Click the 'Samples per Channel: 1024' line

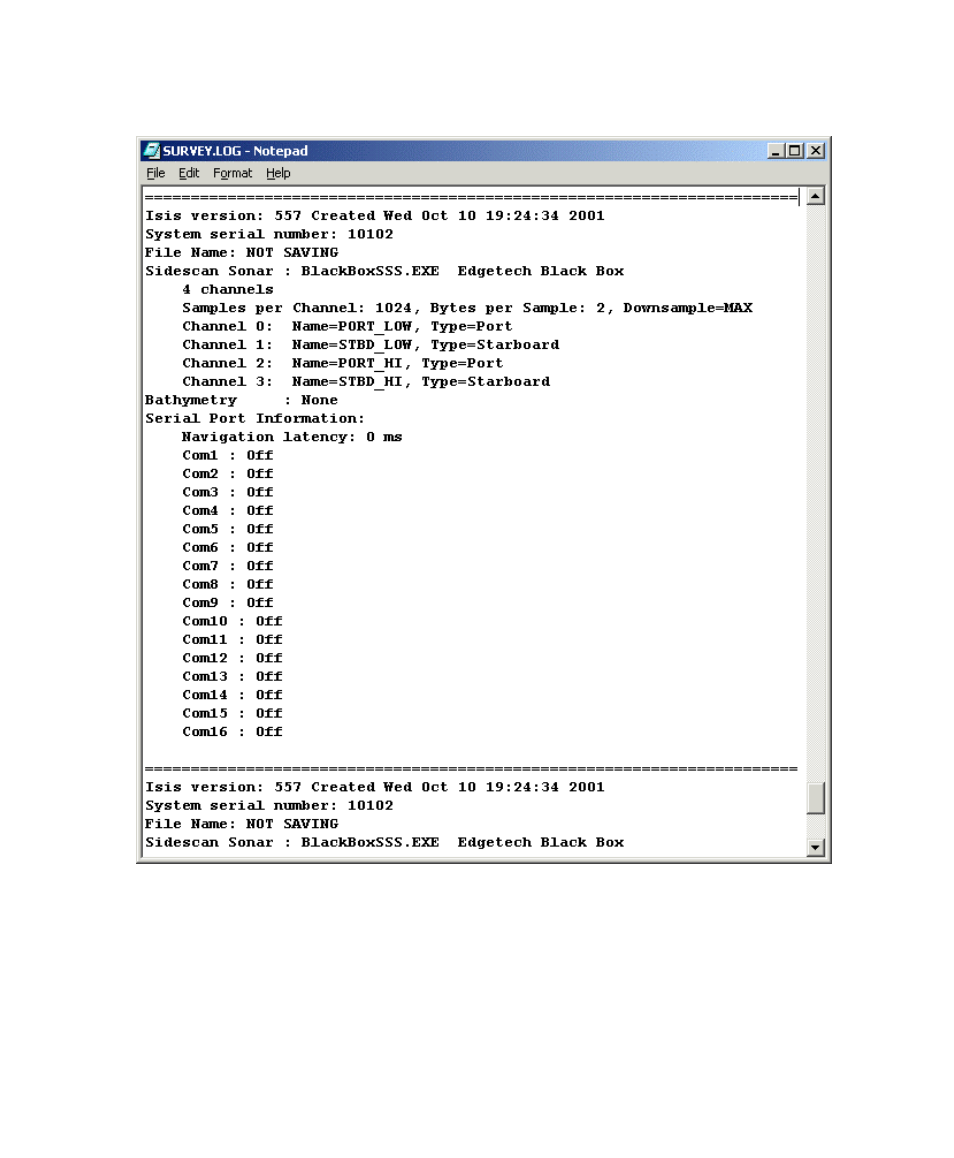(x=467, y=308)
